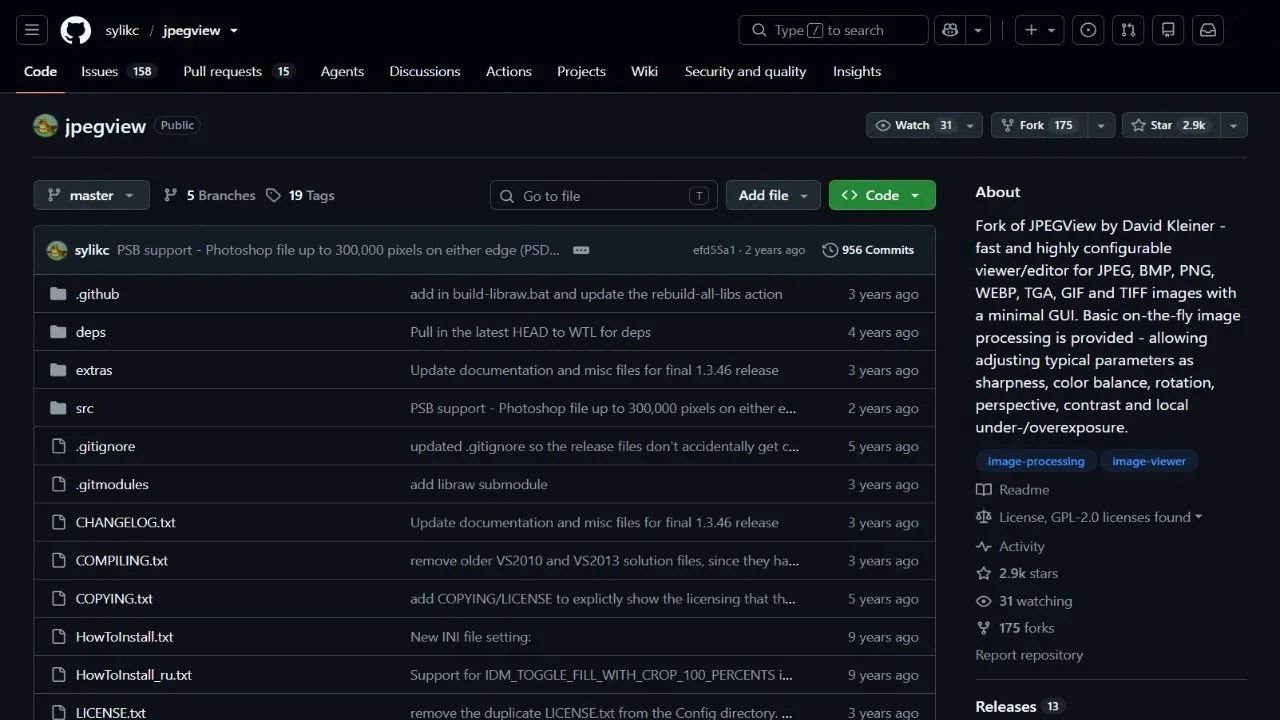The width and height of the screenshot is (1280, 720).
Task: Switch to the Issues tab
Action: (118, 71)
